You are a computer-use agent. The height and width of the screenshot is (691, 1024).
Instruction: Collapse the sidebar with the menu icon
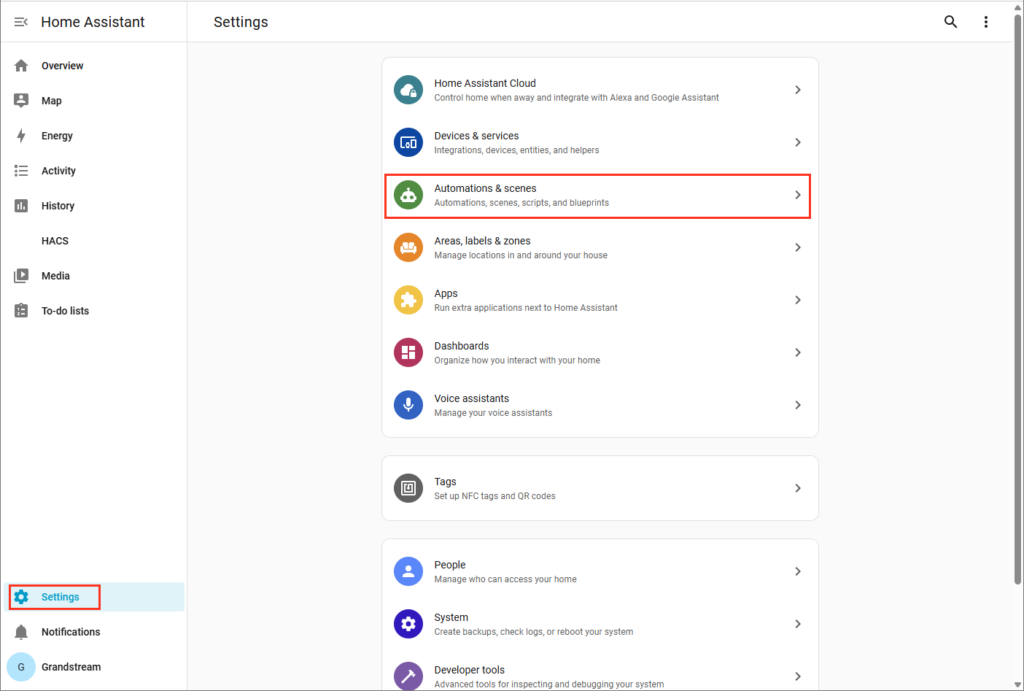21,22
